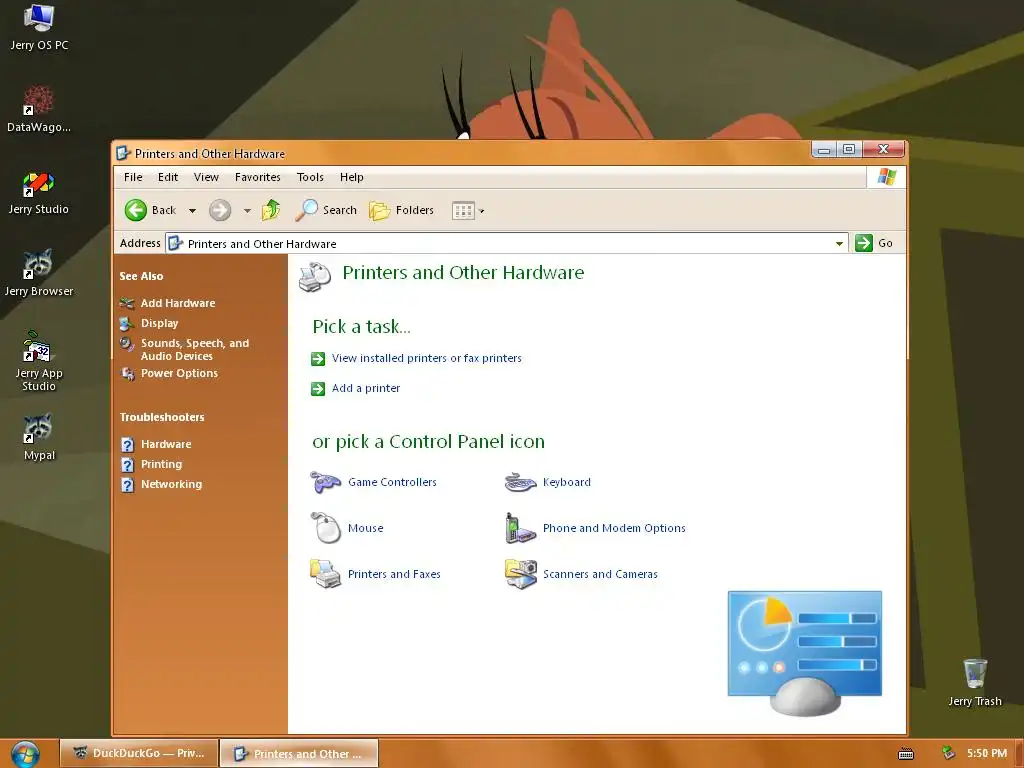Viewport: 1024px width, 768px height.
Task: Click the Go button next to address bar
Action: (874, 243)
